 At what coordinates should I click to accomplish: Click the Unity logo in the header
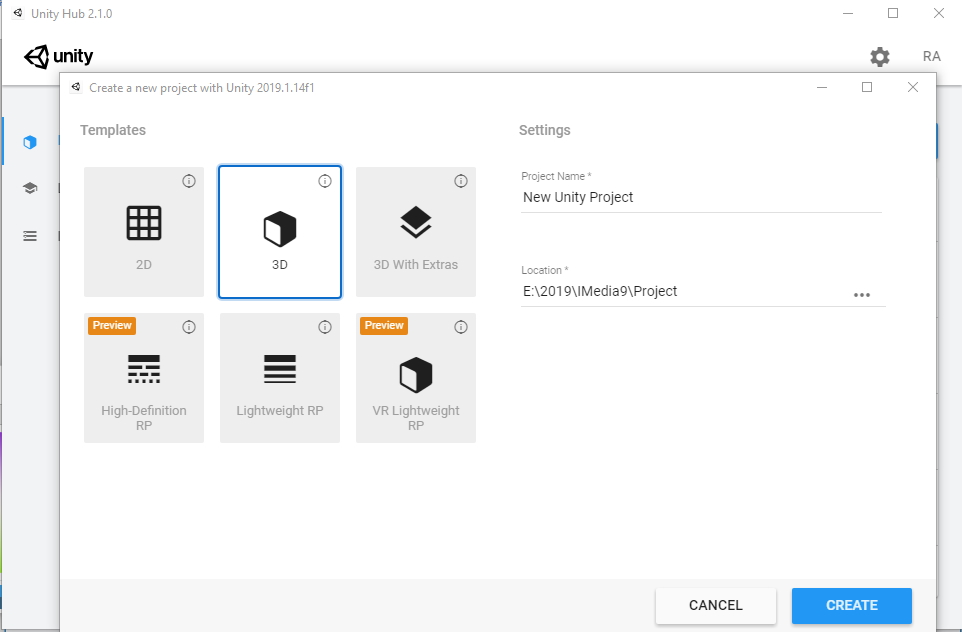click(59, 56)
